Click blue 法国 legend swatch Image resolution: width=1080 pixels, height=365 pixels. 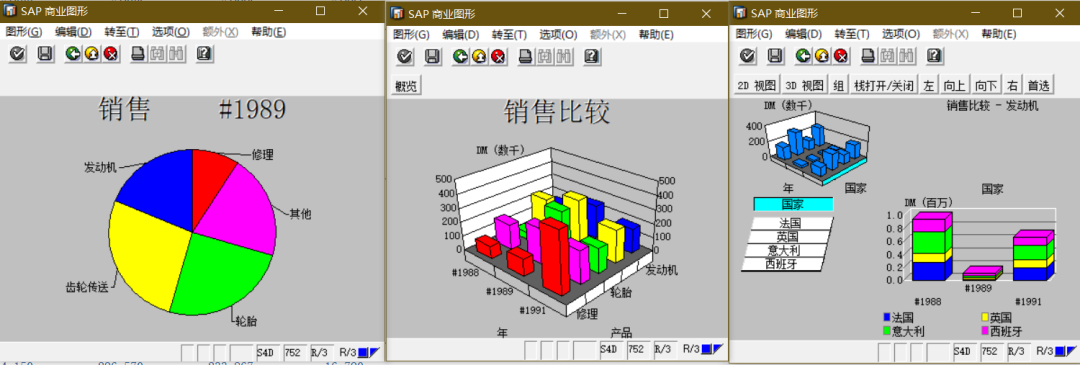tap(886, 317)
